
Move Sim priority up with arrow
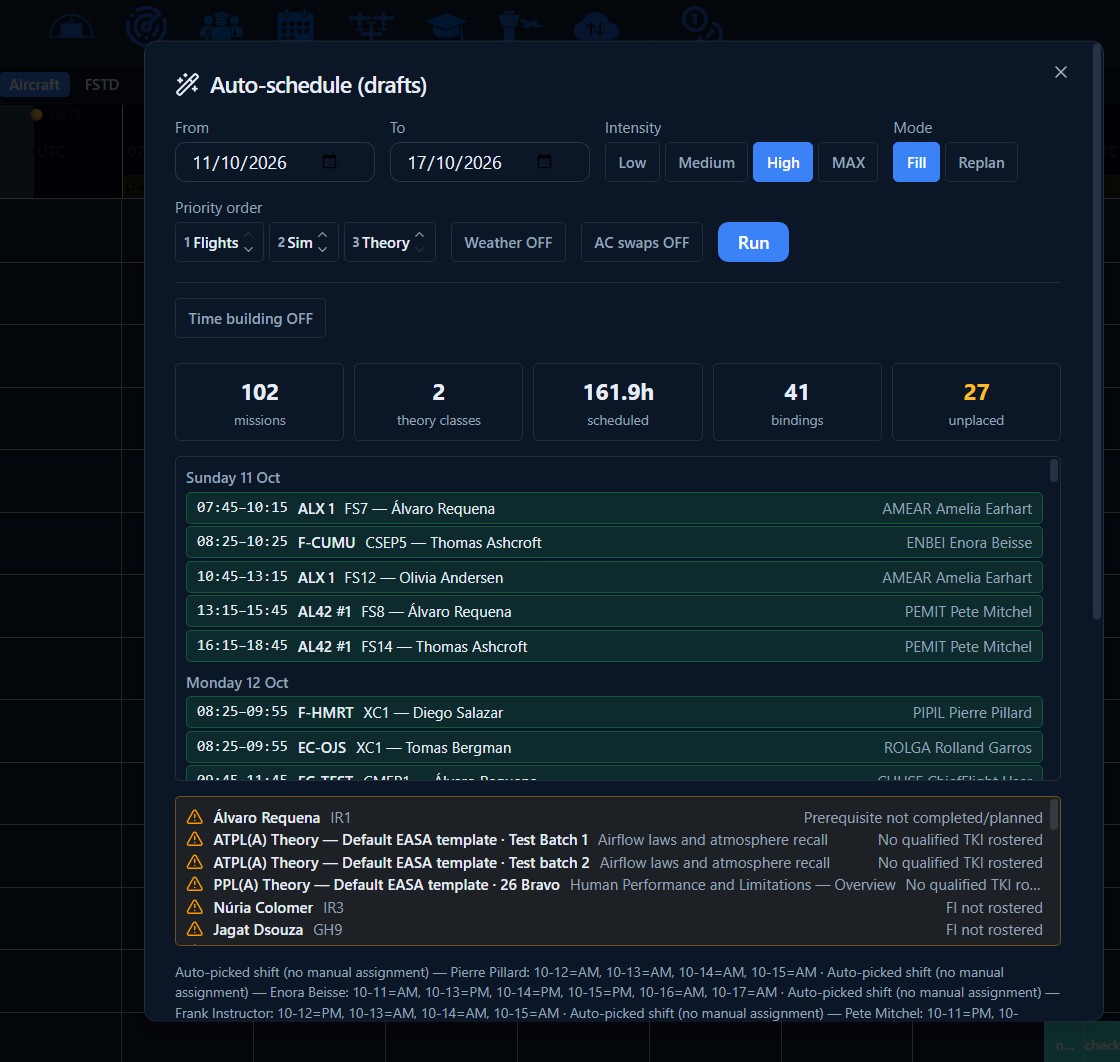(x=323, y=235)
